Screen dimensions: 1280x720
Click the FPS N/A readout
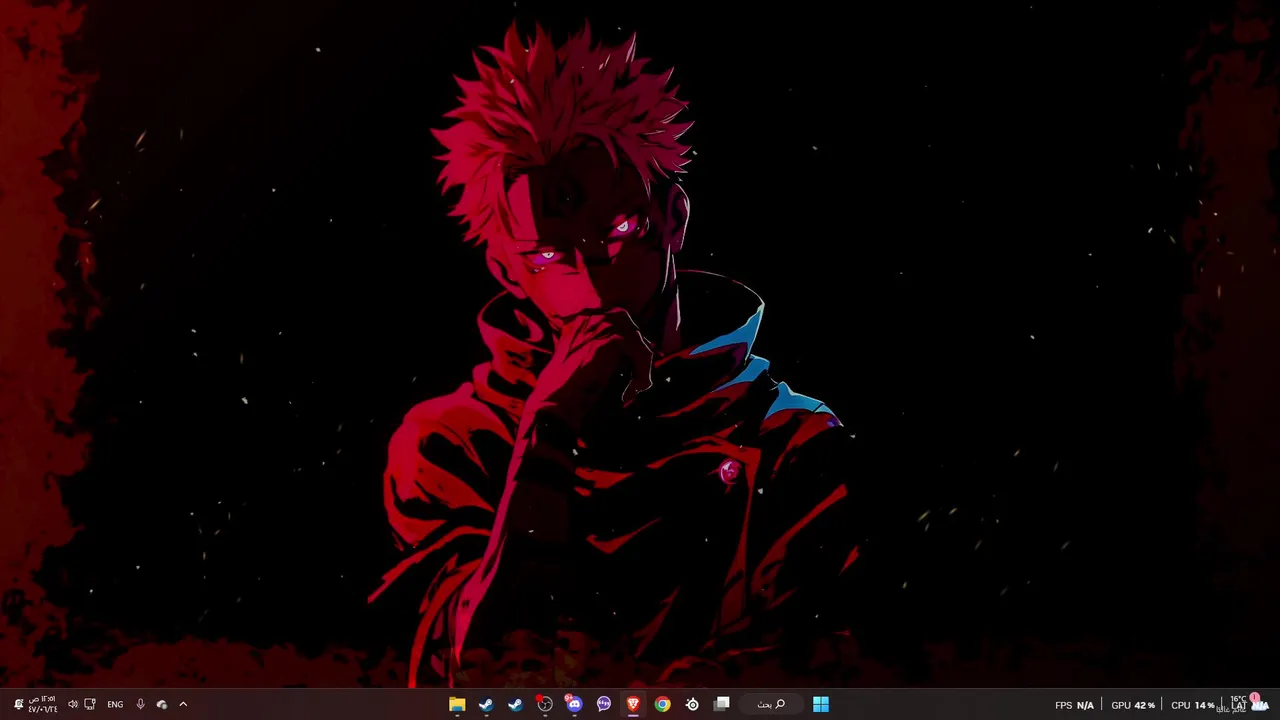tap(1074, 705)
